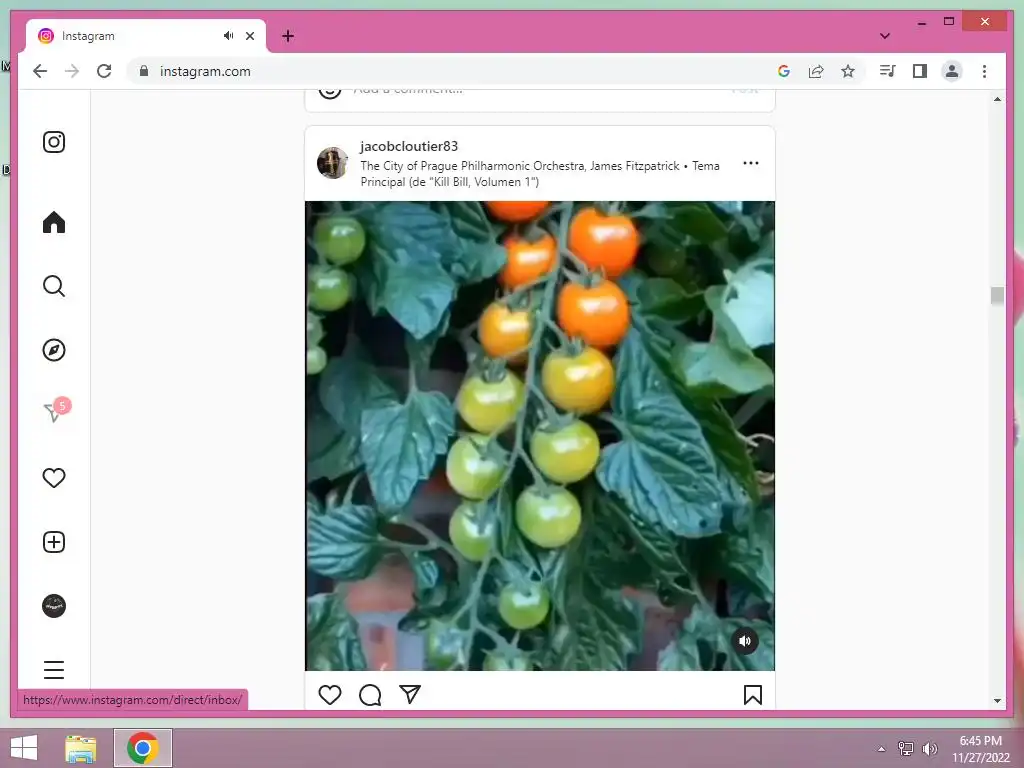The width and height of the screenshot is (1024, 768).
Task: Go back in browser
Action: [x=40, y=71]
